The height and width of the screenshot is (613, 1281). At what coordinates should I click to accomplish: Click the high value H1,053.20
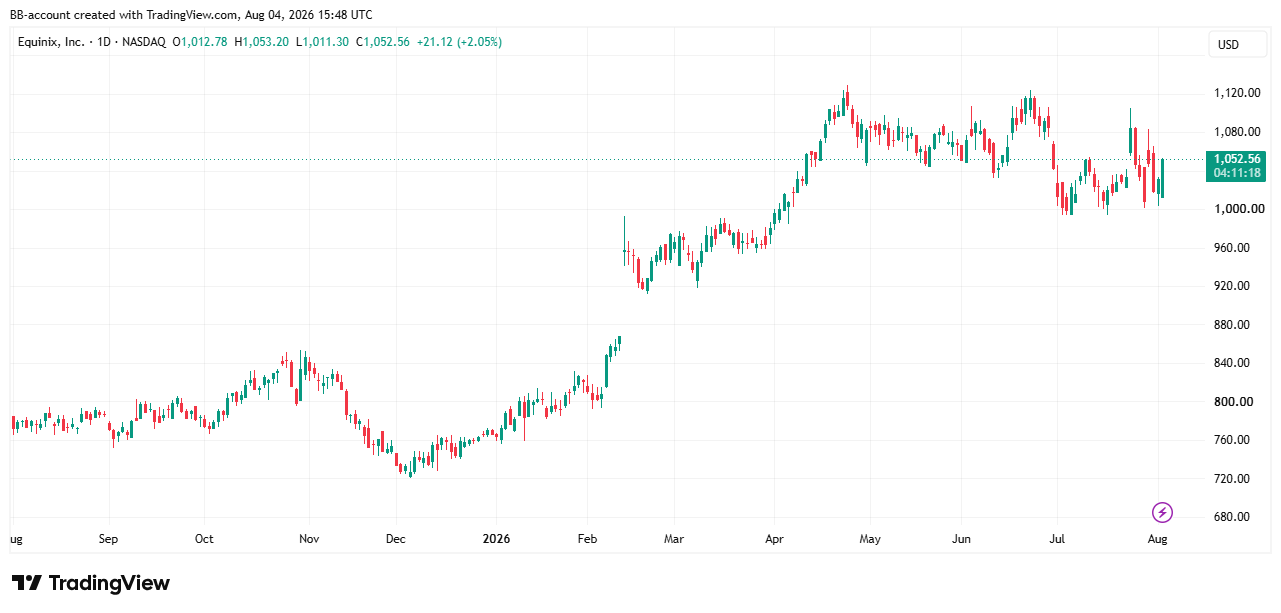[262, 42]
